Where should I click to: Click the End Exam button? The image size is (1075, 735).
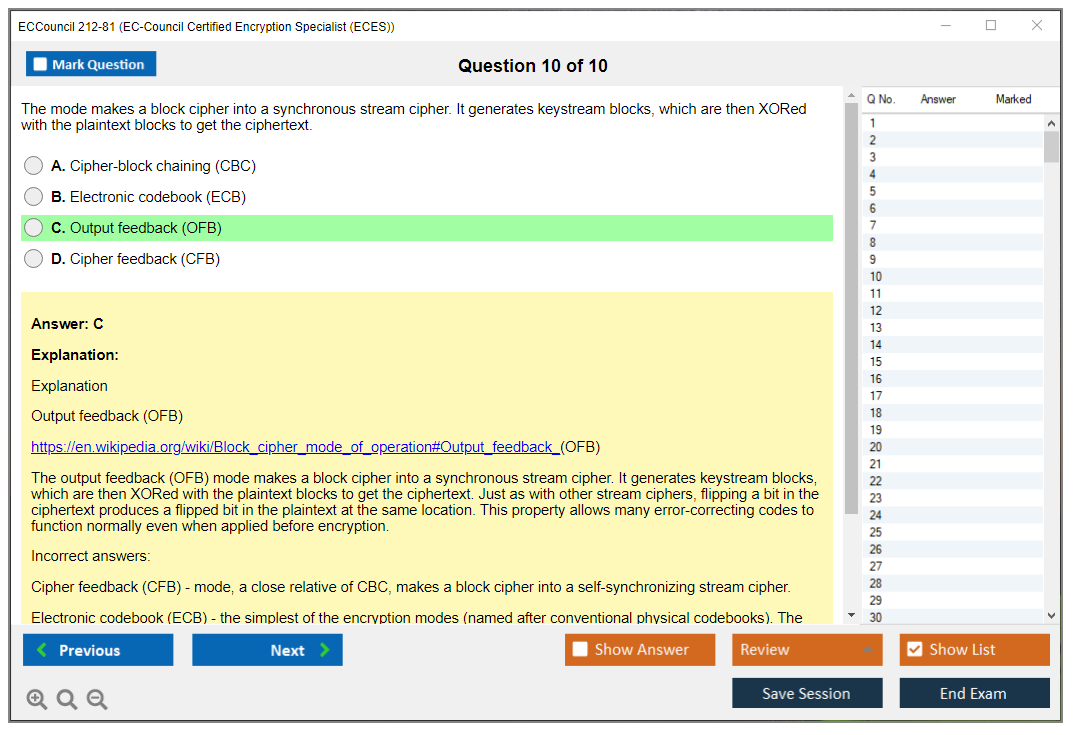click(x=974, y=693)
